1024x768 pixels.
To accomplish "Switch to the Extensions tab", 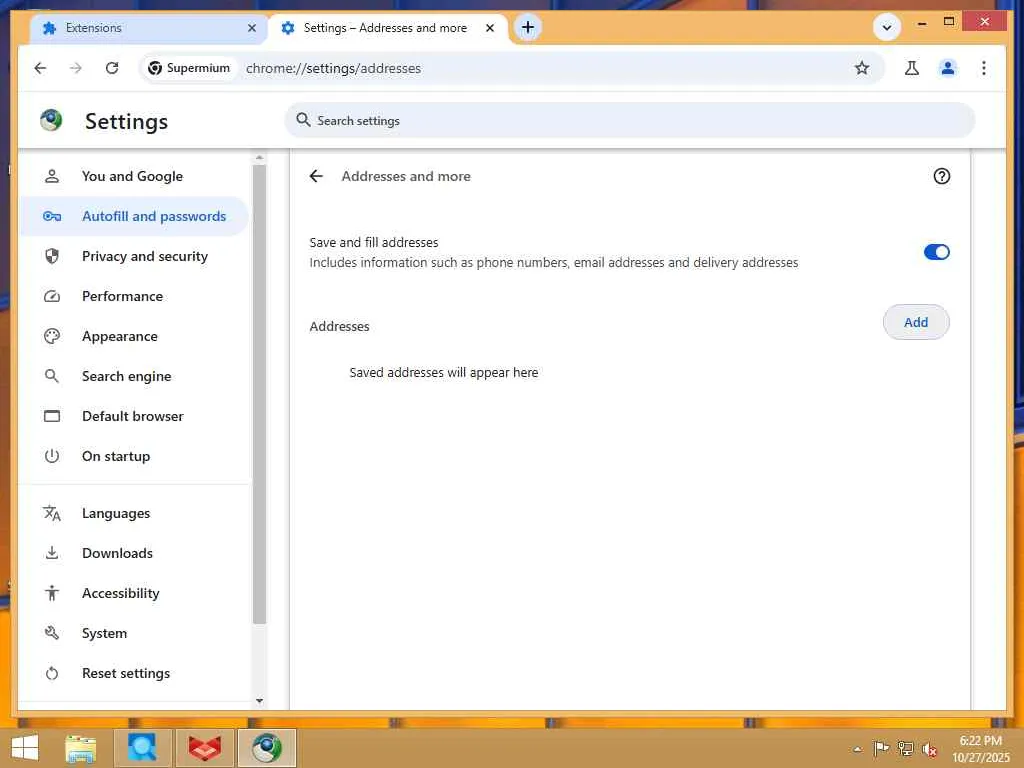I will tap(148, 28).
